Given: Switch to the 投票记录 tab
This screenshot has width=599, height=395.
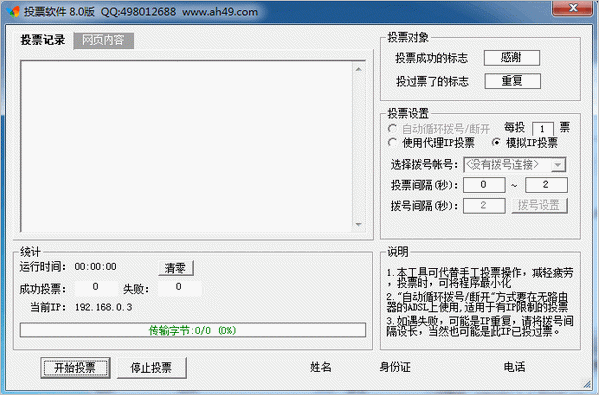Looking at the screenshot, I should pyautogui.click(x=42, y=40).
